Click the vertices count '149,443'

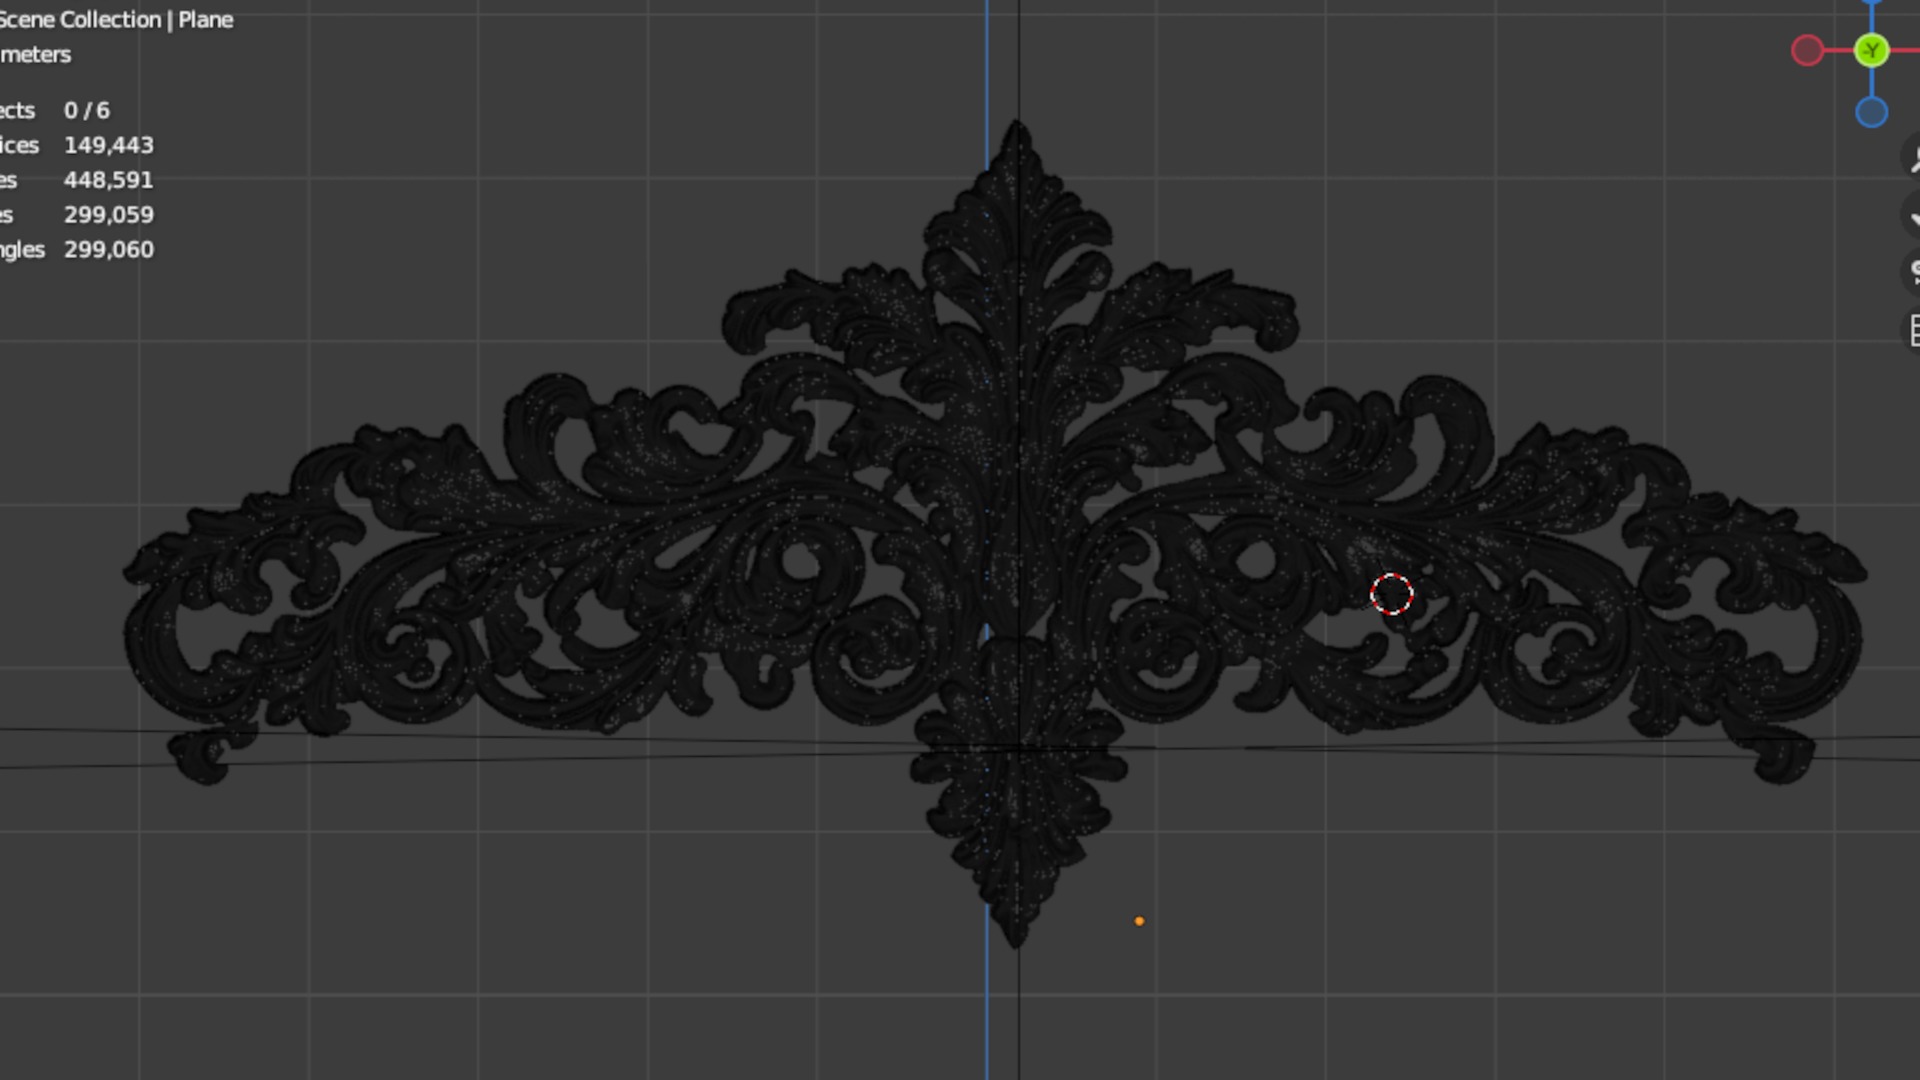point(109,145)
